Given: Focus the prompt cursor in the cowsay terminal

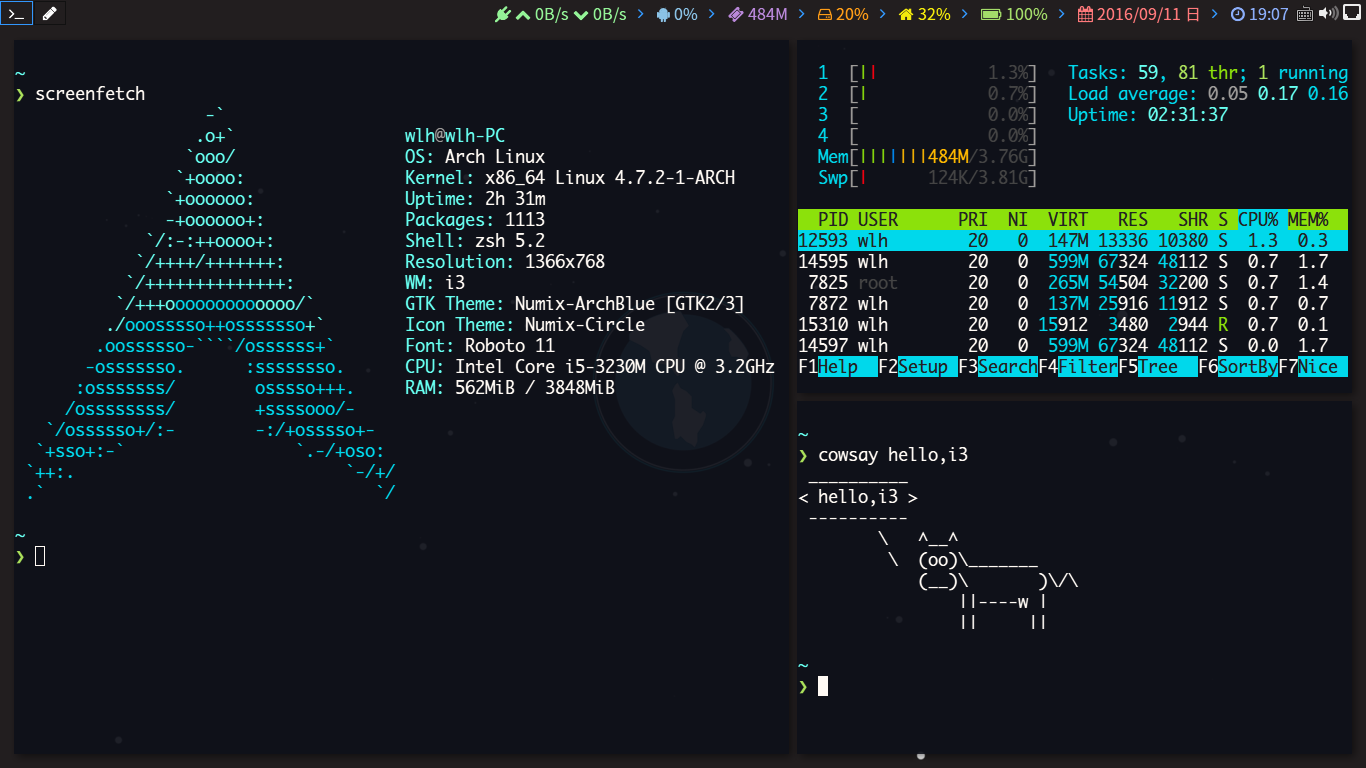Looking at the screenshot, I should coord(823,686).
